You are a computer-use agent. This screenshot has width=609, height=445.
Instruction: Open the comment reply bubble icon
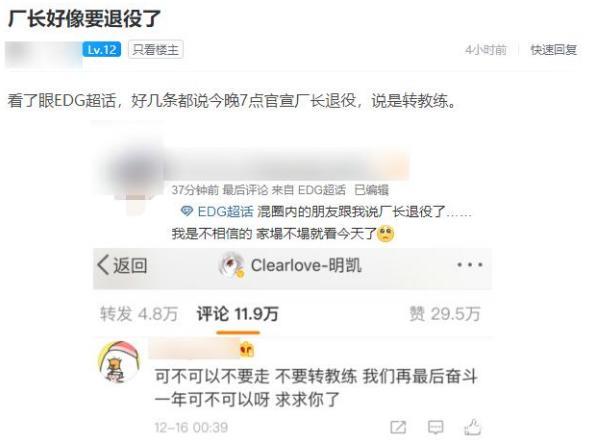(435, 427)
